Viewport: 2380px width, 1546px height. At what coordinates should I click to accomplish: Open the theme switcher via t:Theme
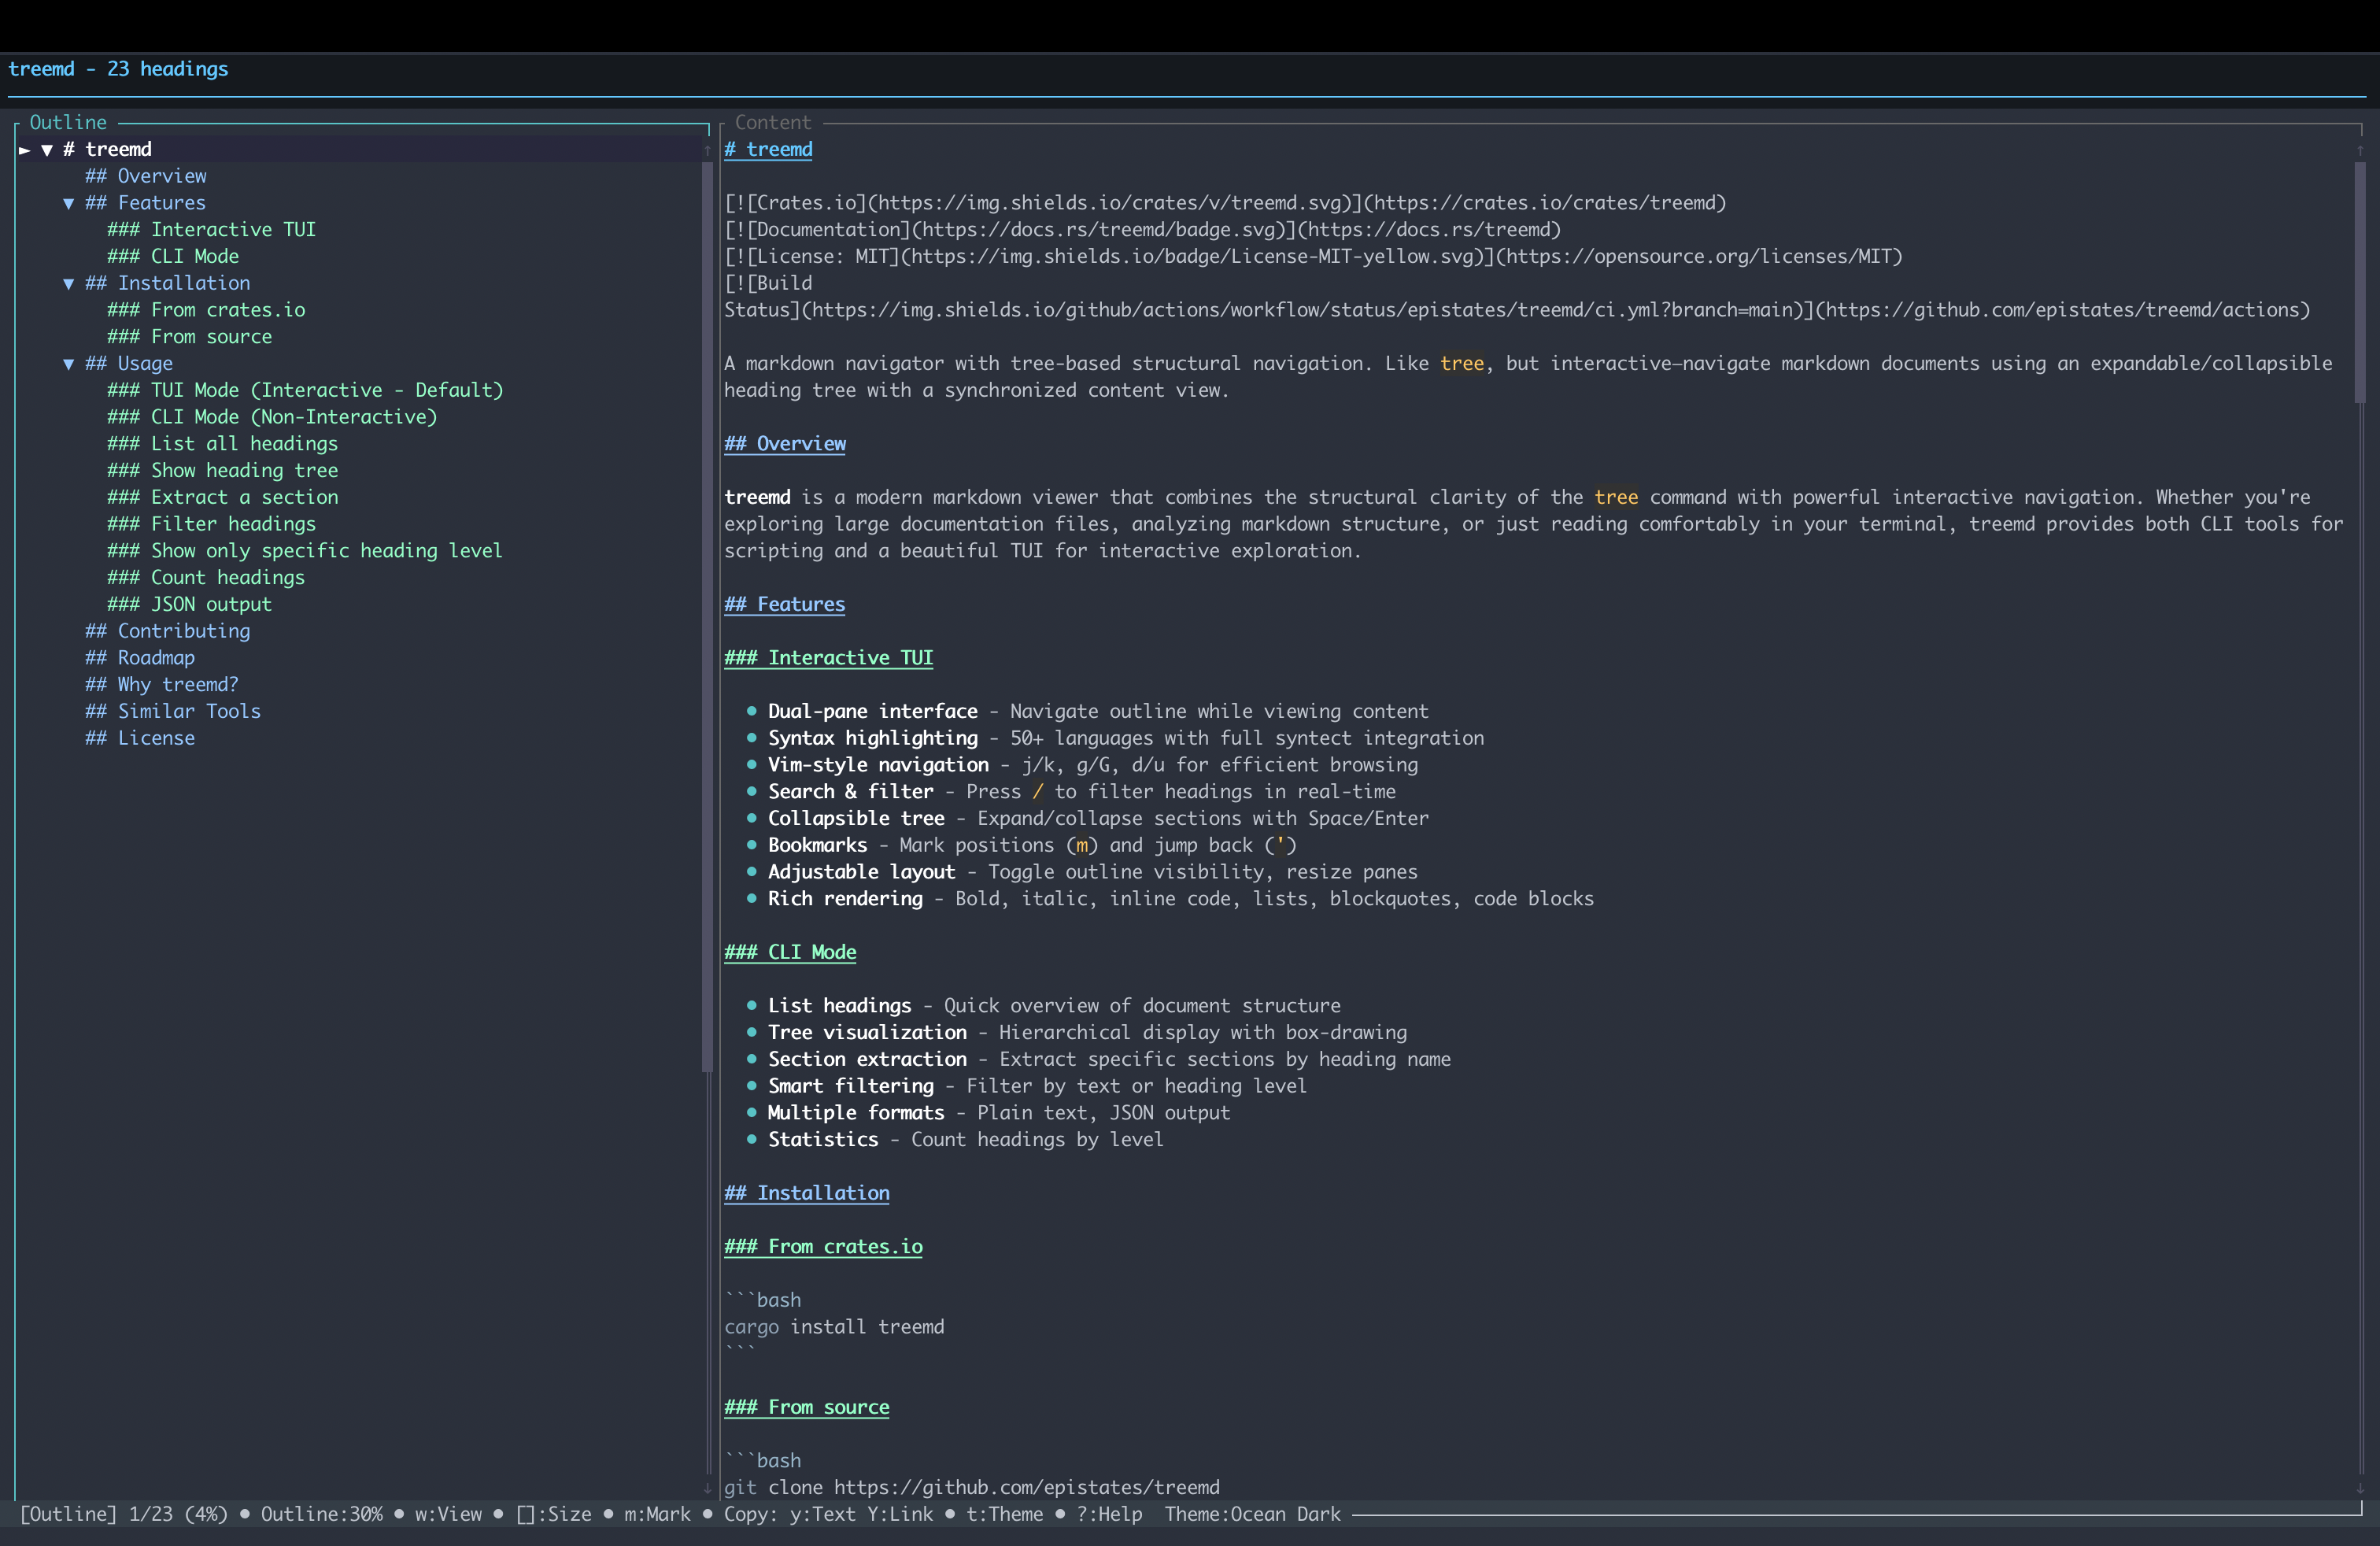tap(1003, 1514)
